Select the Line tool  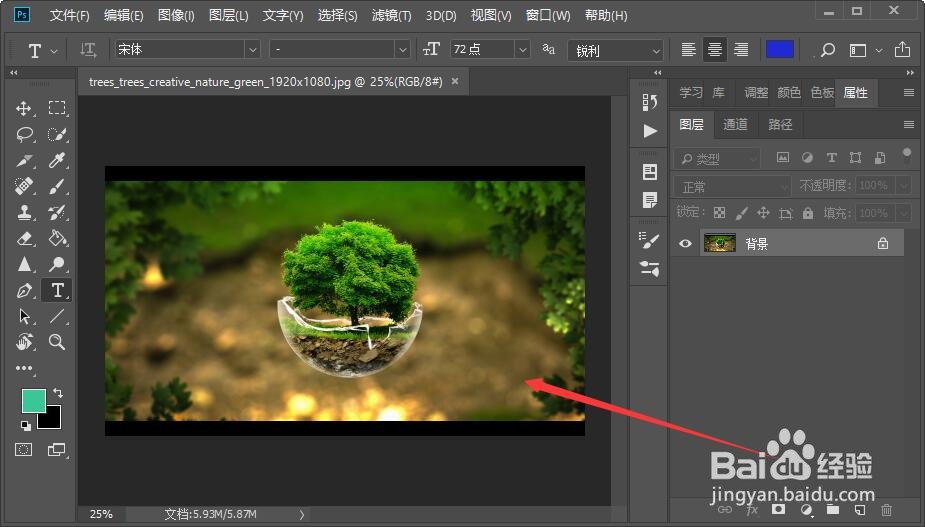[x=57, y=316]
